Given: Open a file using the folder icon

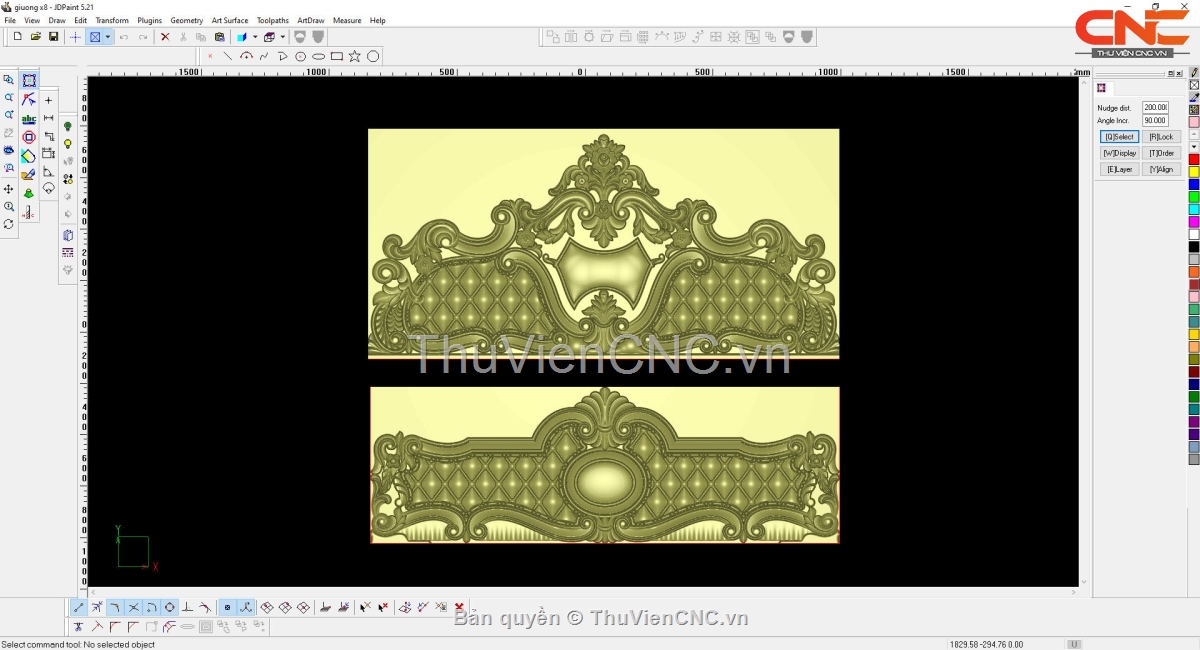Looking at the screenshot, I should [36, 37].
